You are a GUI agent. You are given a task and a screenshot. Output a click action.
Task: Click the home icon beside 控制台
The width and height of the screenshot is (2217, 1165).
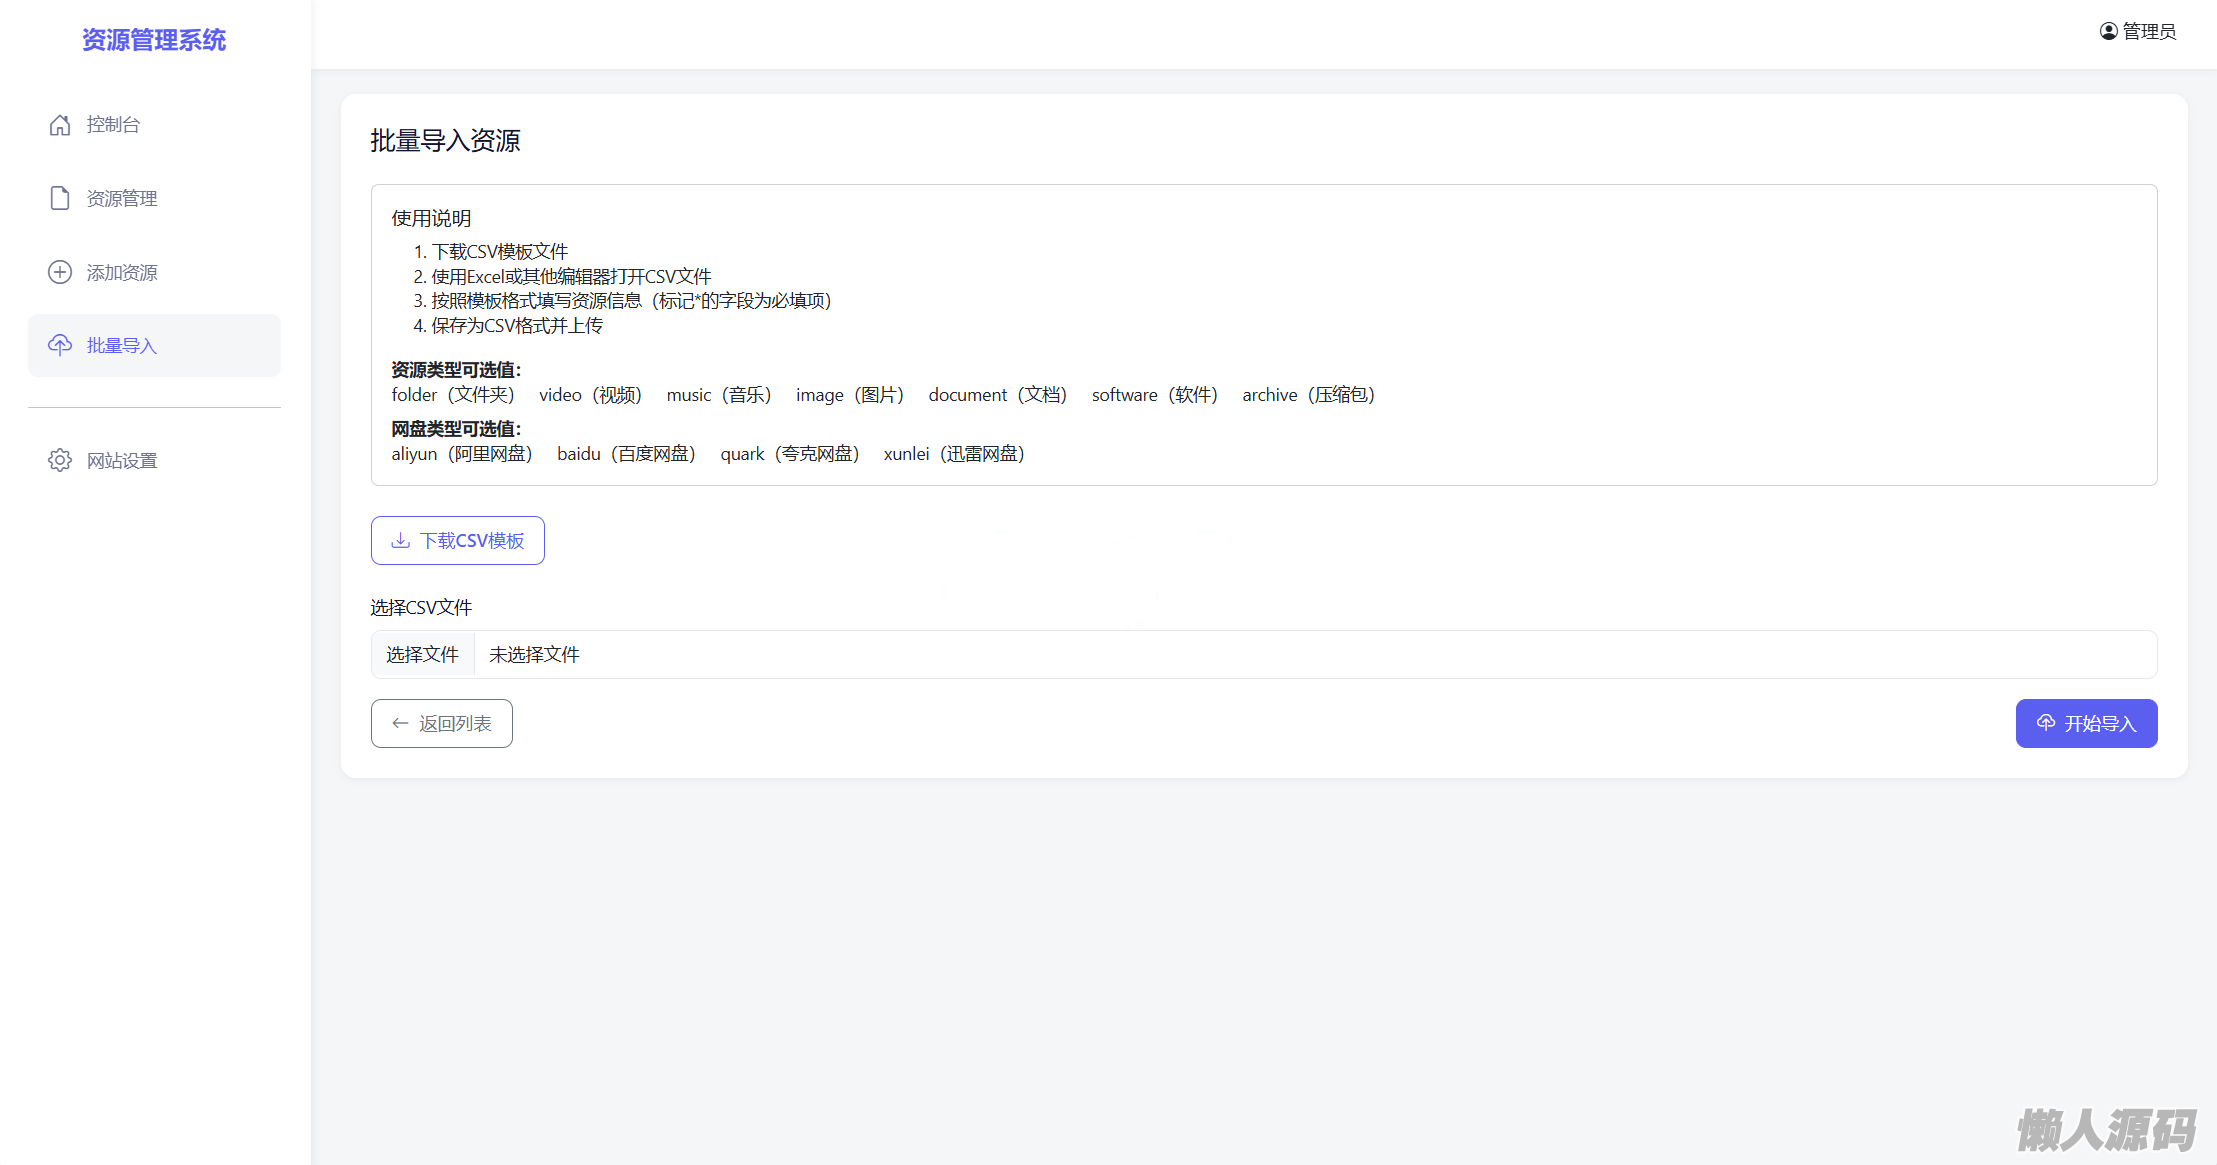[x=60, y=125]
